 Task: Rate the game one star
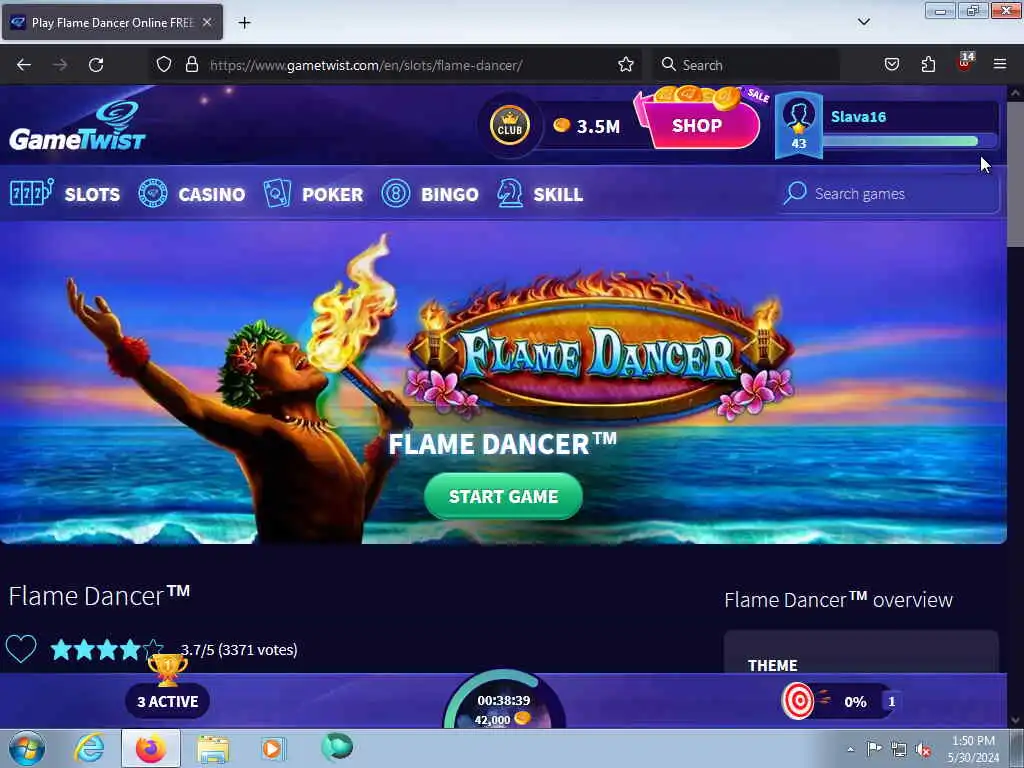click(61, 650)
